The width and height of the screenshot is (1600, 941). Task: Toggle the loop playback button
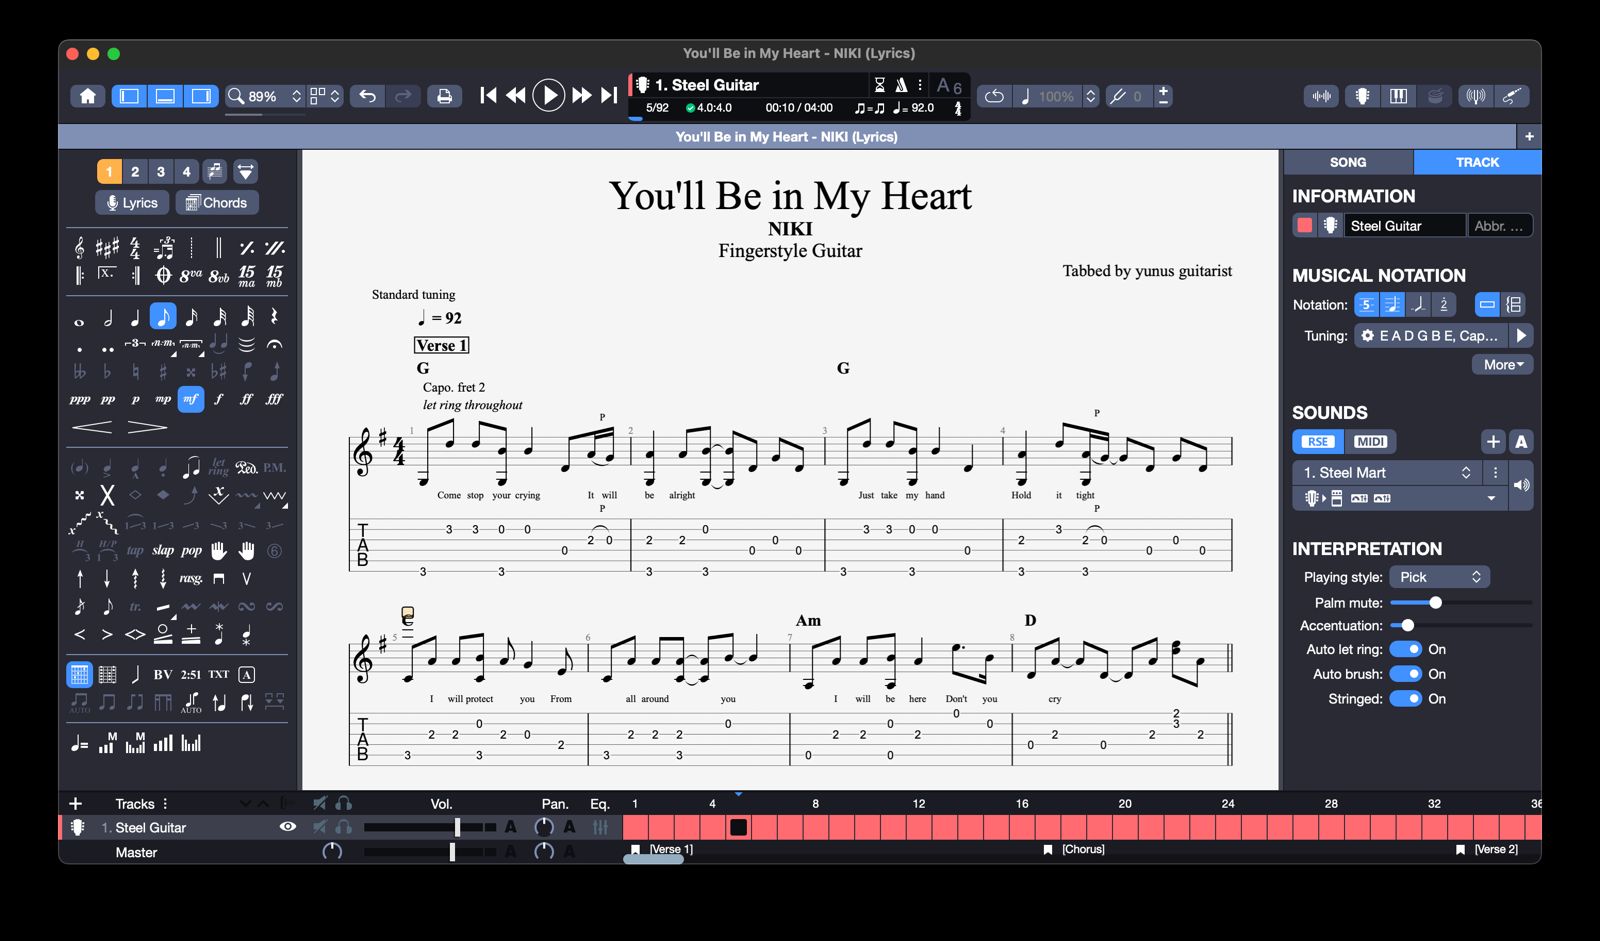(x=994, y=96)
